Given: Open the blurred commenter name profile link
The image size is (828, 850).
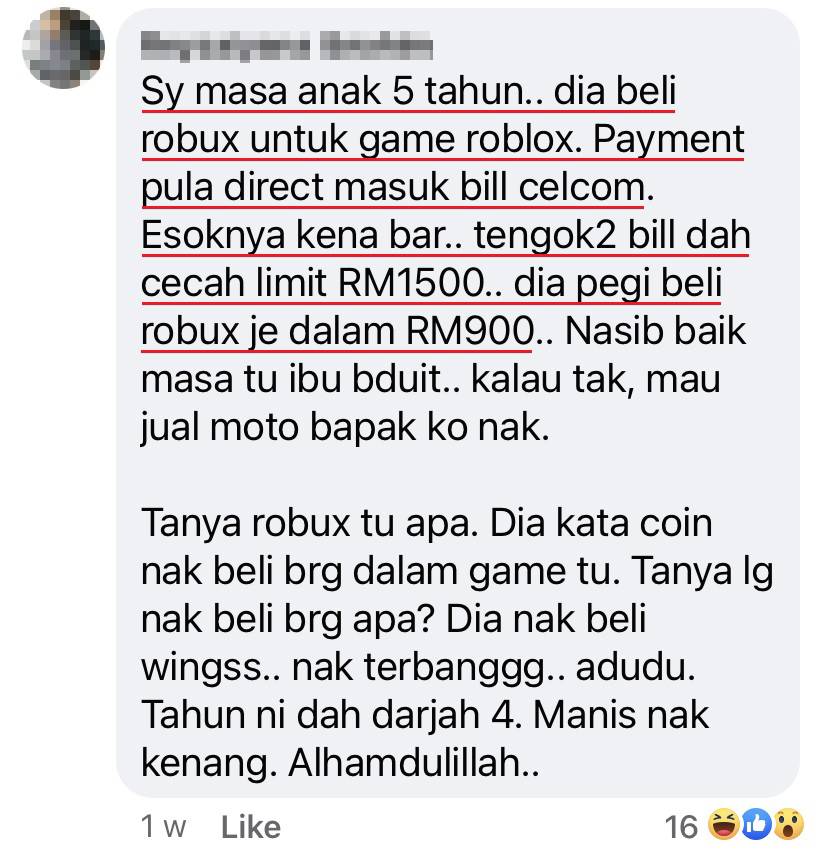Looking at the screenshot, I should tap(287, 47).
